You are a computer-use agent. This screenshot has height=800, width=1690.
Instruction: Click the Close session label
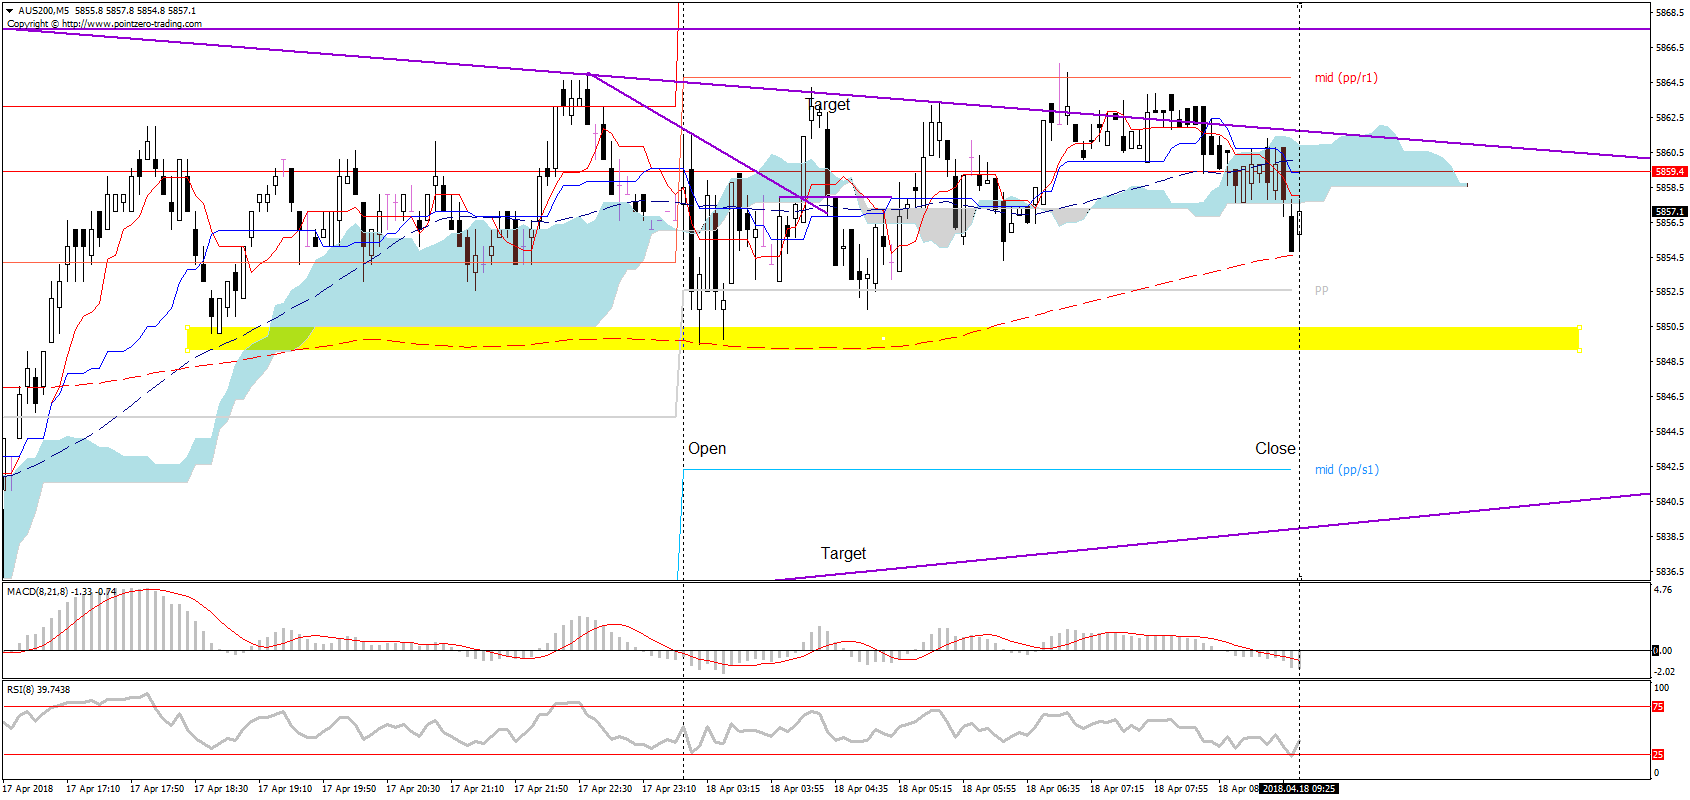(1275, 448)
